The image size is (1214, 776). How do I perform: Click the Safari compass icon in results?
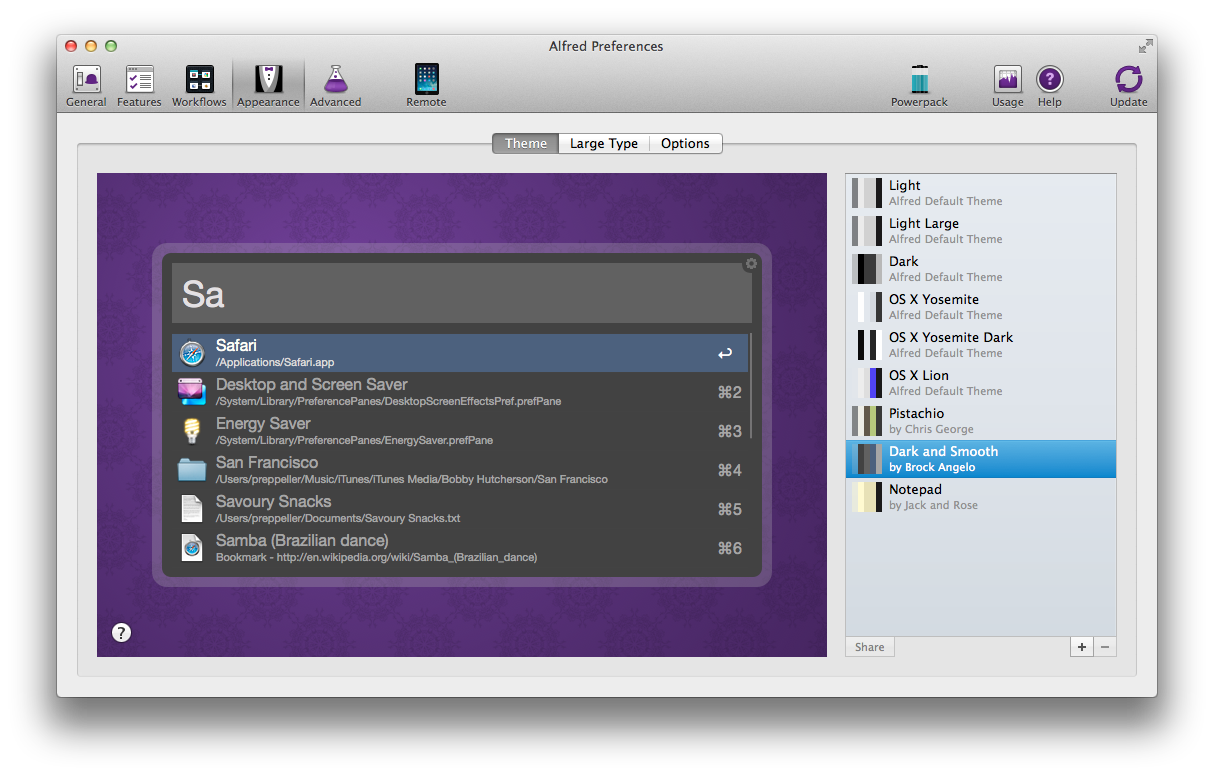click(191, 353)
